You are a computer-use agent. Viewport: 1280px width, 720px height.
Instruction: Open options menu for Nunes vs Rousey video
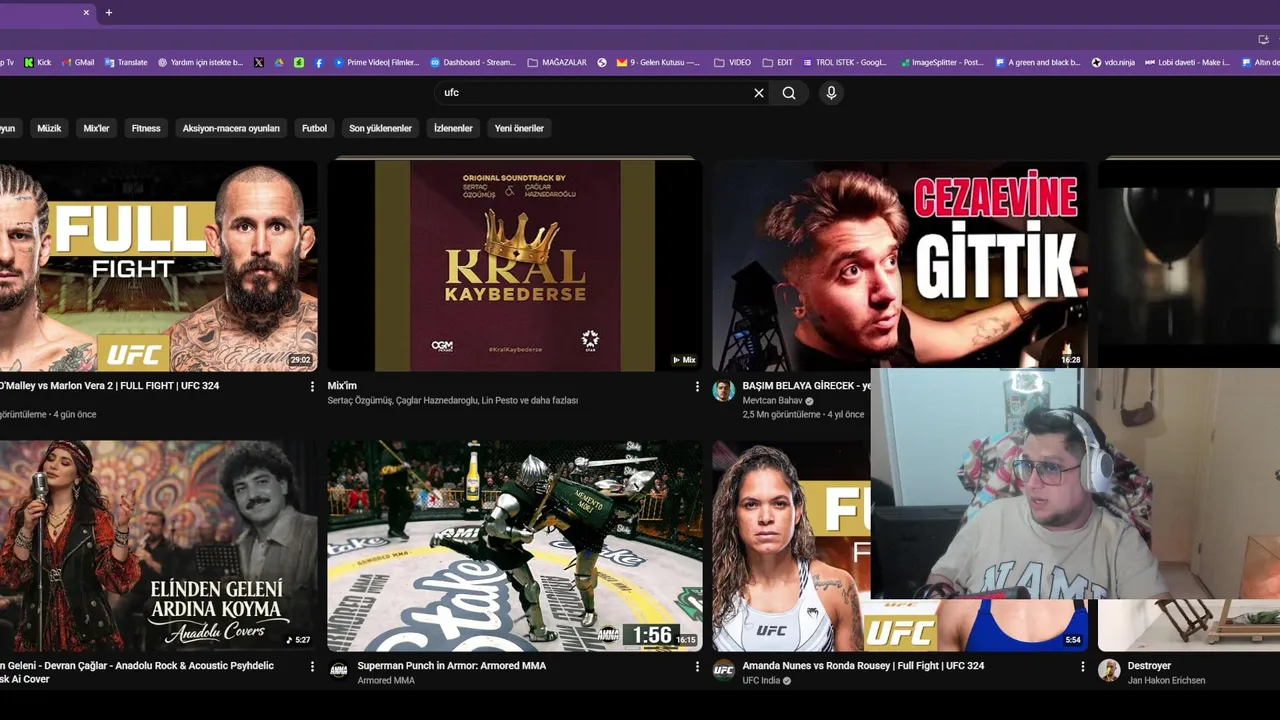click(1082, 666)
